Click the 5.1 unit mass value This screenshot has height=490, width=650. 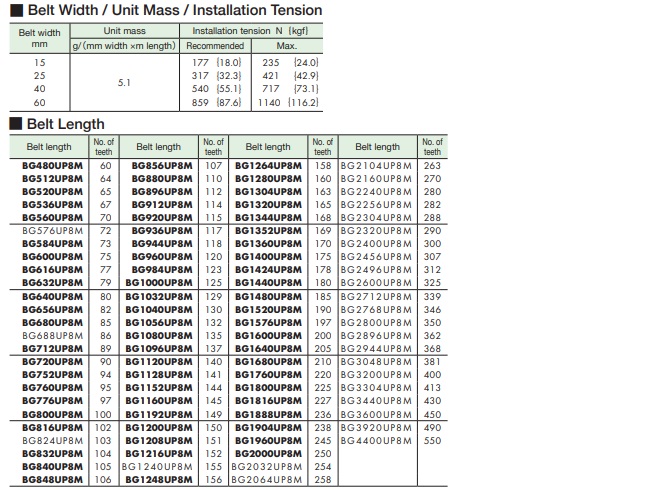pos(124,82)
